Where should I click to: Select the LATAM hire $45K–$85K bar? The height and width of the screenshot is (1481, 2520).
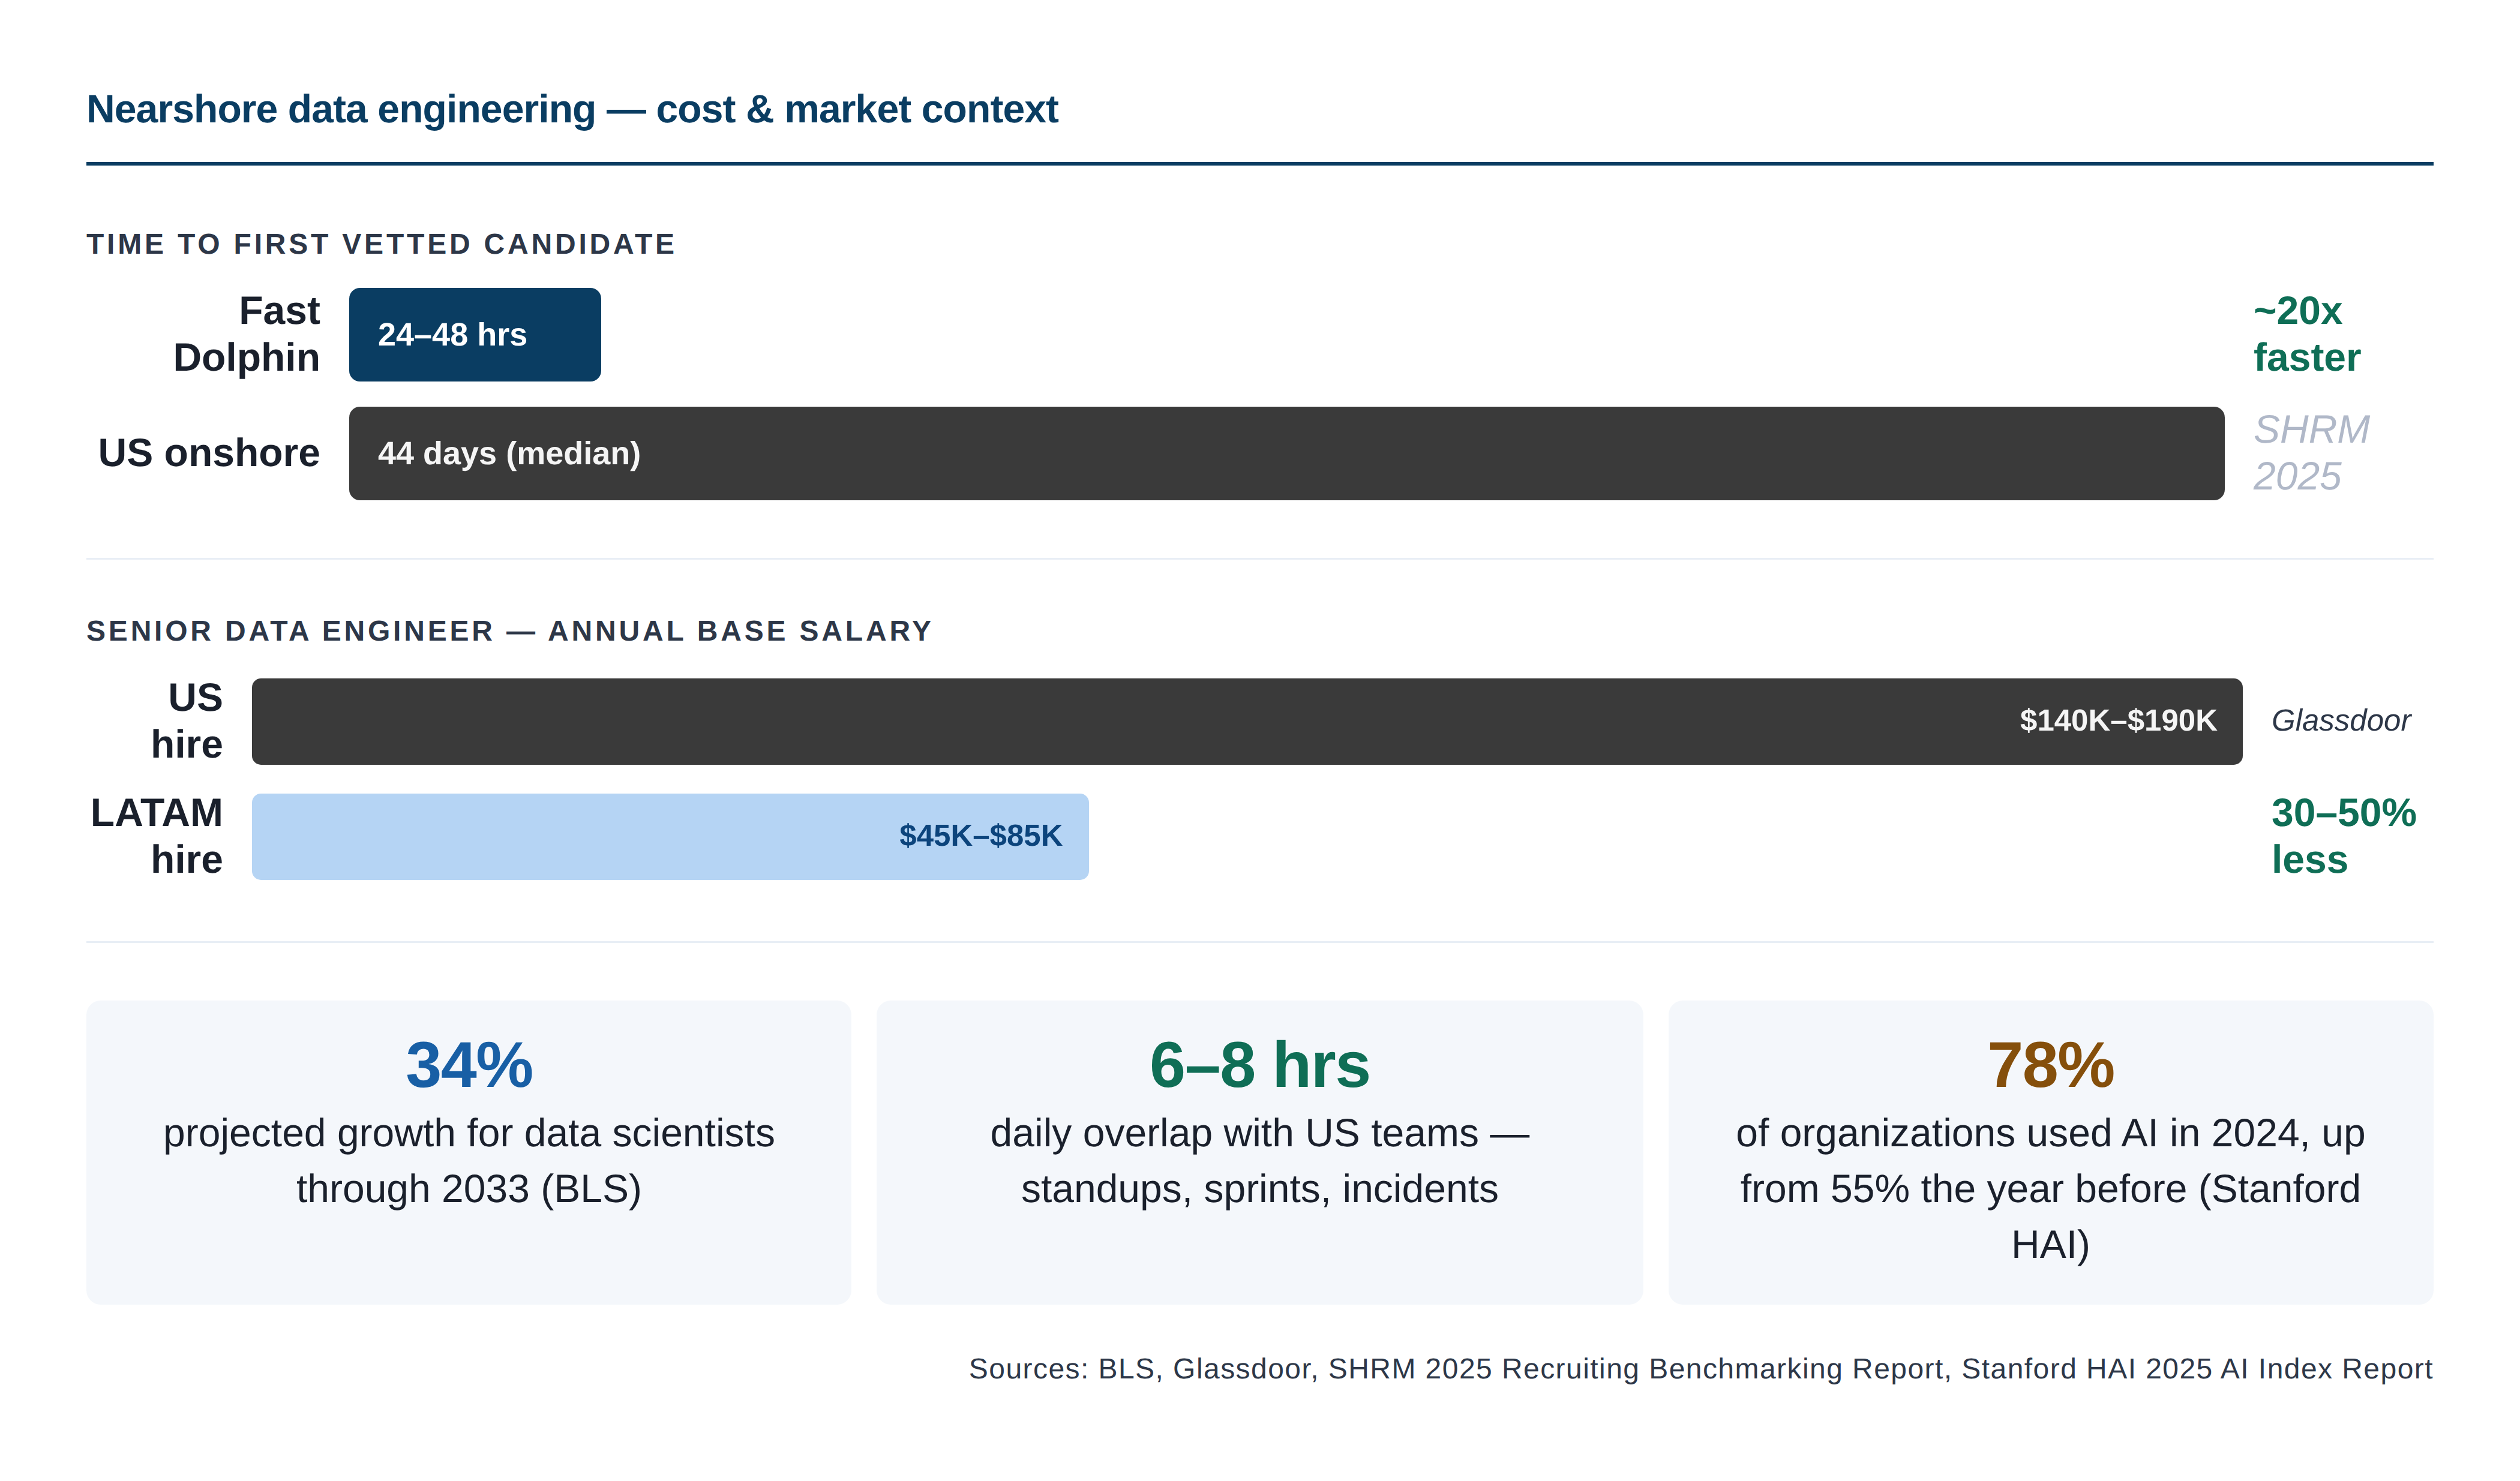[x=670, y=837]
